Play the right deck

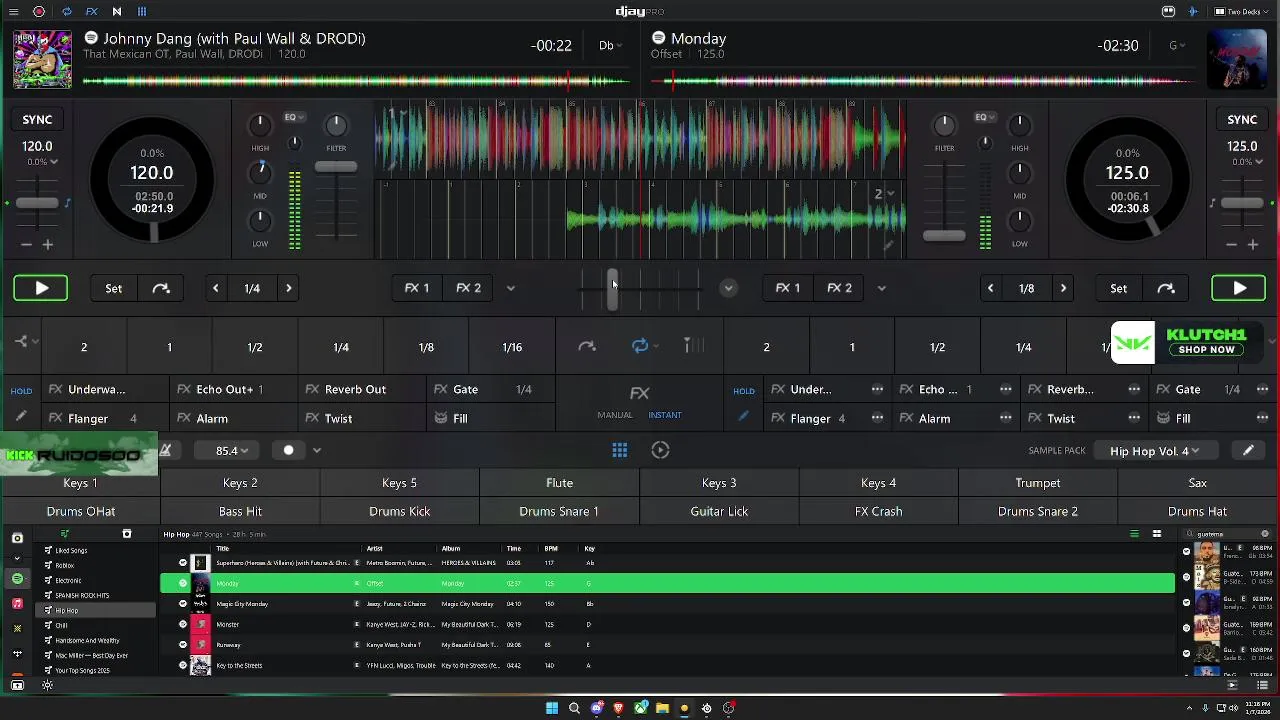[x=1238, y=288]
